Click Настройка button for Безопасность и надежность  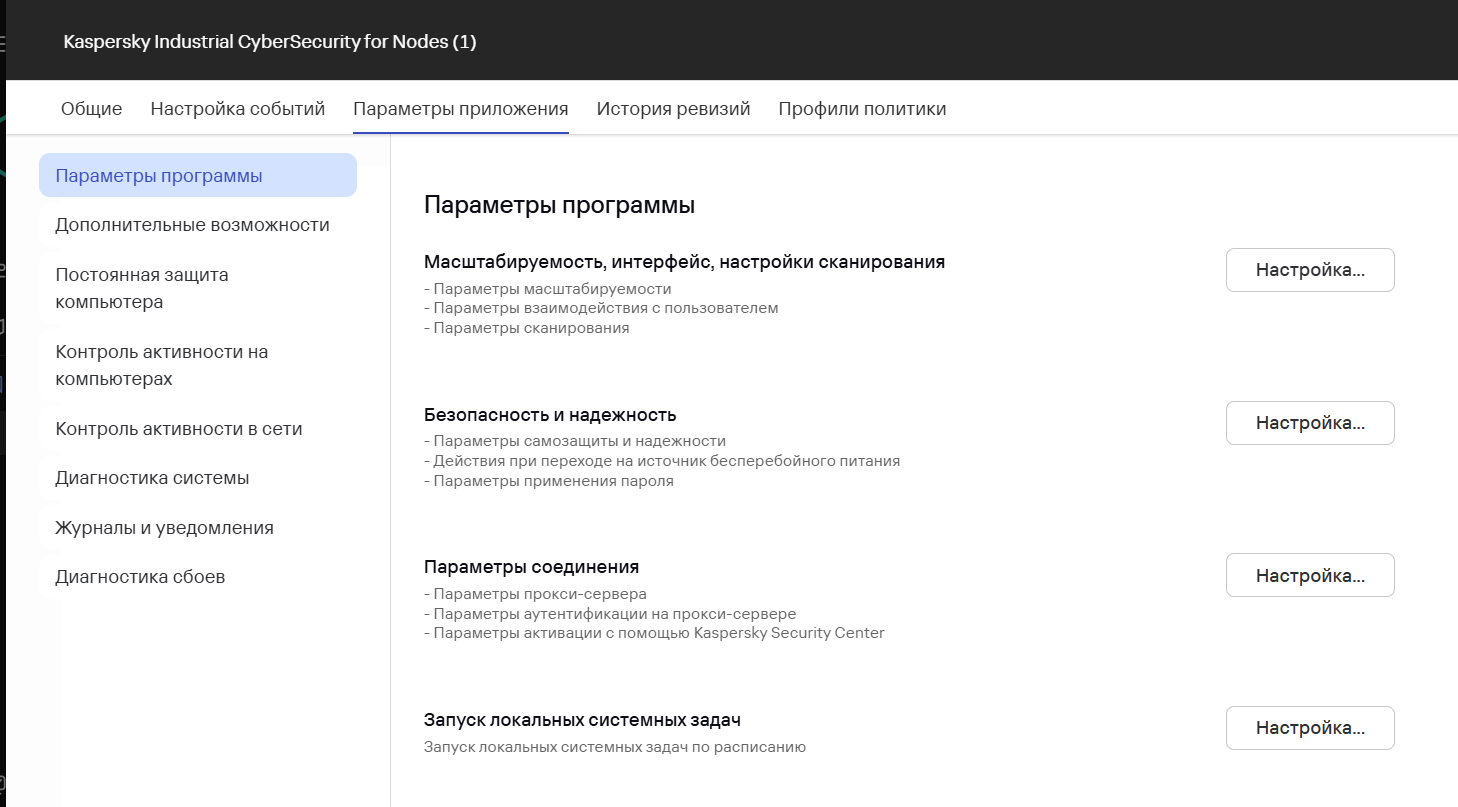[x=1310, y=423]
